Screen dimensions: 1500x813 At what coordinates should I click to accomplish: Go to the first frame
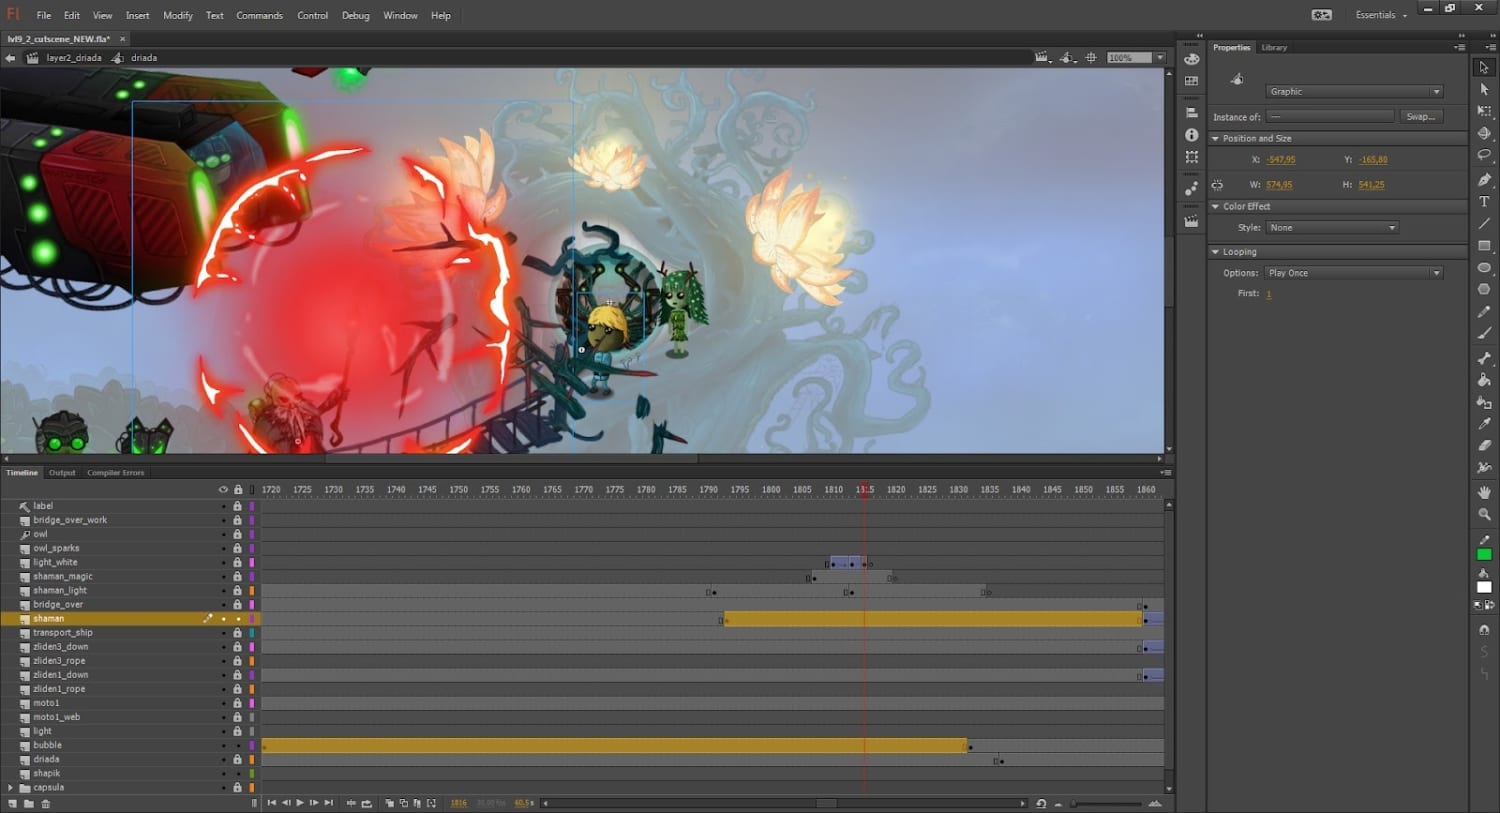tap(272, 803)
